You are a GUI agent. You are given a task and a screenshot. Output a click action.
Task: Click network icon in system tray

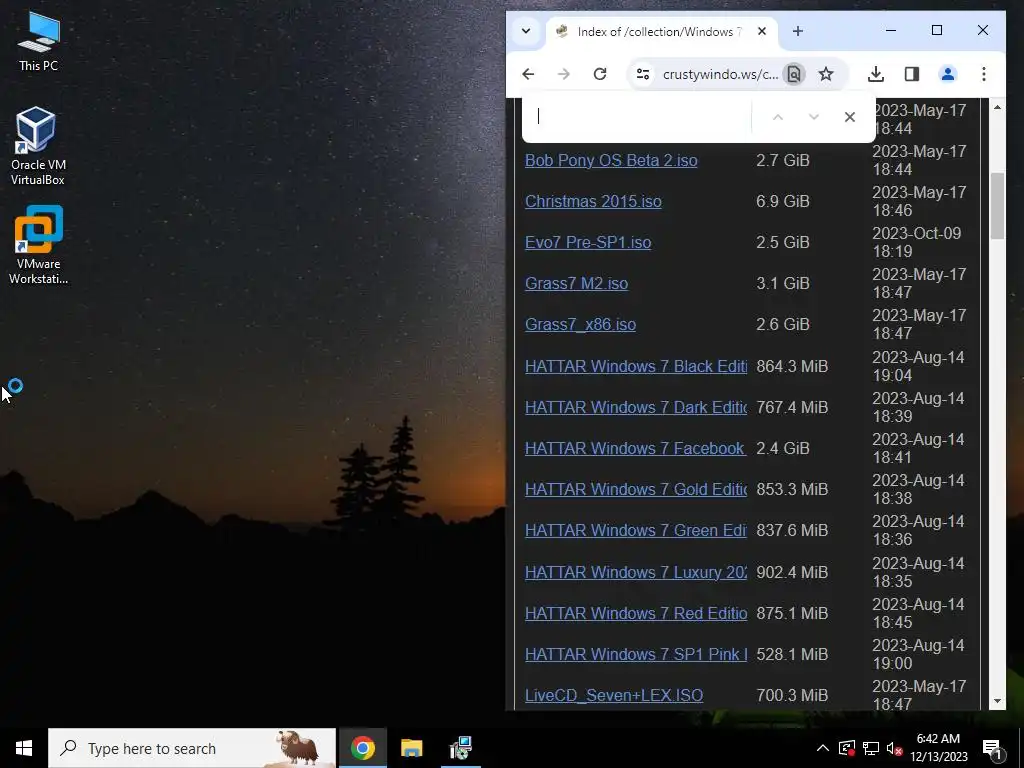coord(871,748)
